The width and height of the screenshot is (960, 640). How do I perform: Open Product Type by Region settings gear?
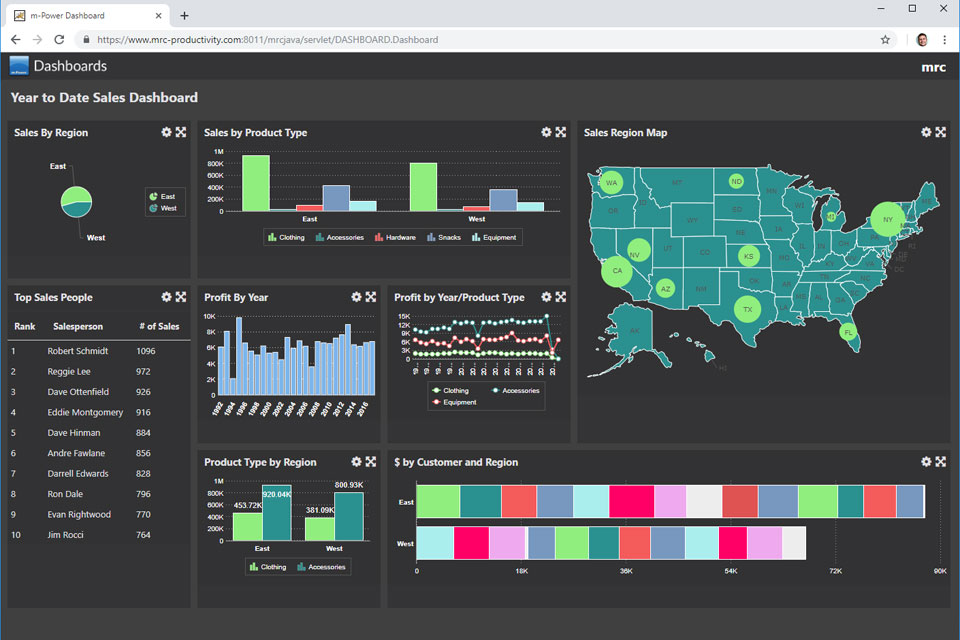pos(356,462)
